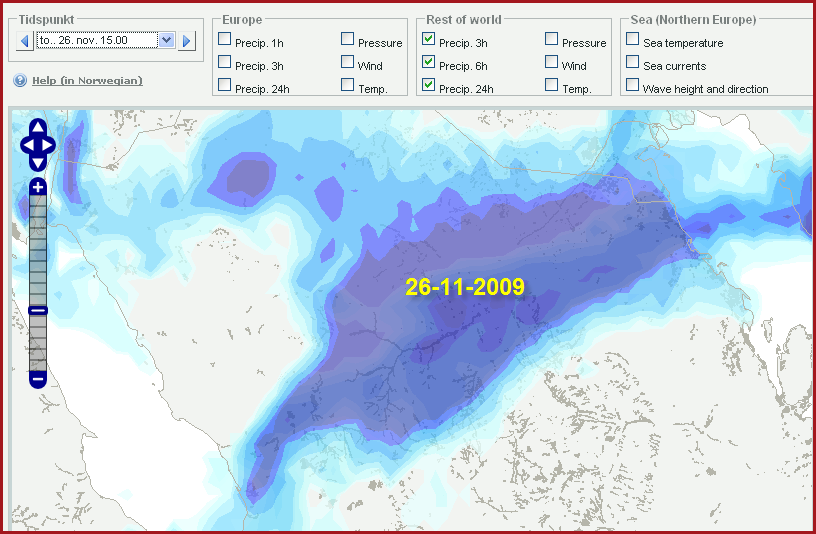Pan the map up
816x534 pixels.
click(37, 126)
